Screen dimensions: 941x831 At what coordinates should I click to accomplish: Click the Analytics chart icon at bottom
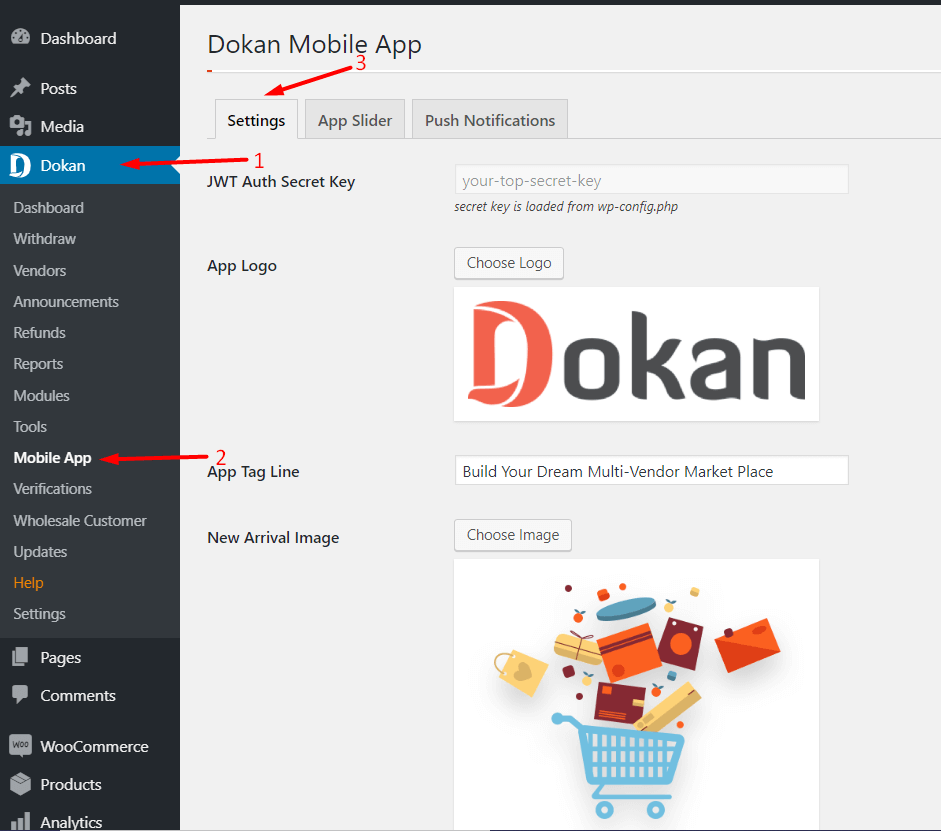coord(20,820)
